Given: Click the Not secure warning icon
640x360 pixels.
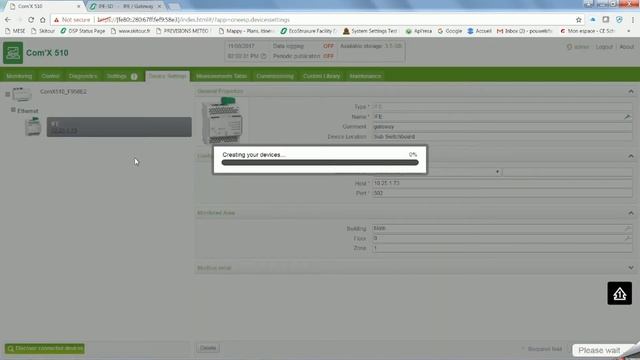Looking at the screenshot, I should pos(56,20).
